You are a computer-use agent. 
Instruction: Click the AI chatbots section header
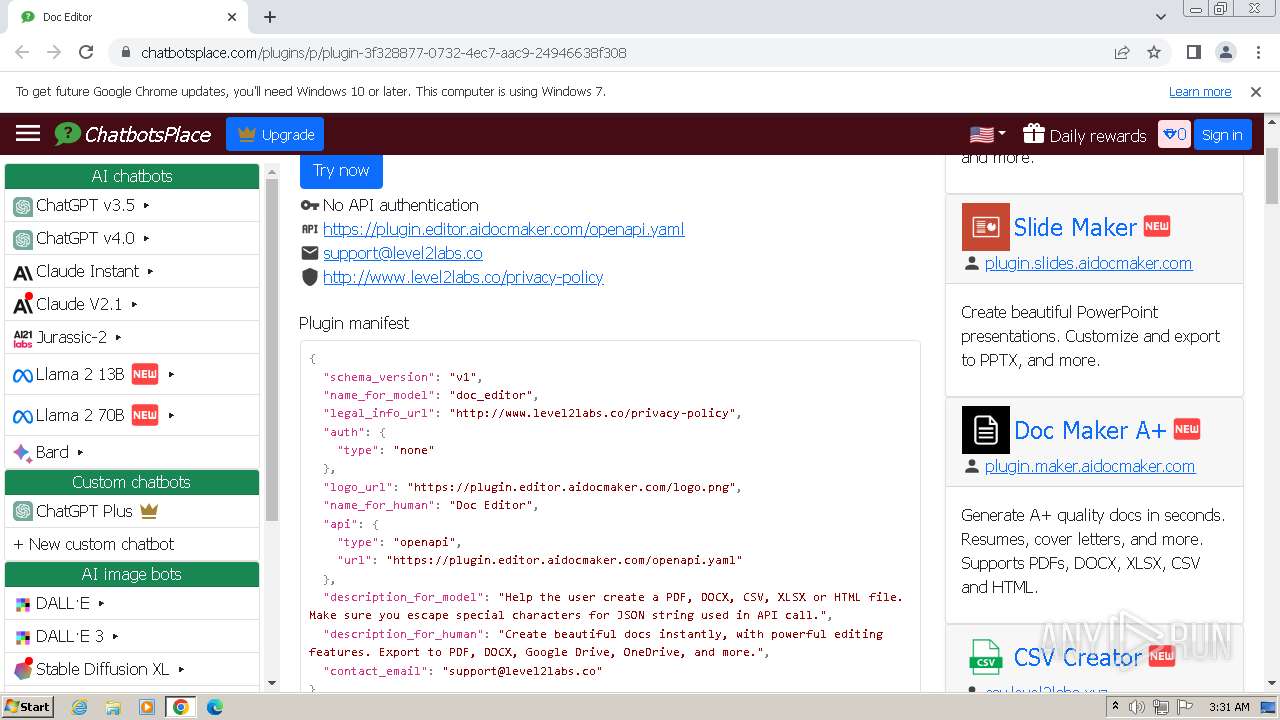[x=132, y=176]
